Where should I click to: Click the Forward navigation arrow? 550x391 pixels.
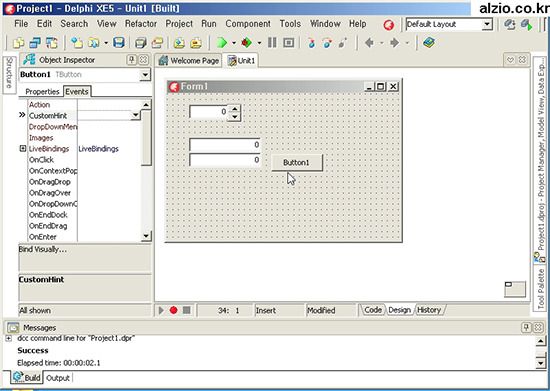coord(395,43)
